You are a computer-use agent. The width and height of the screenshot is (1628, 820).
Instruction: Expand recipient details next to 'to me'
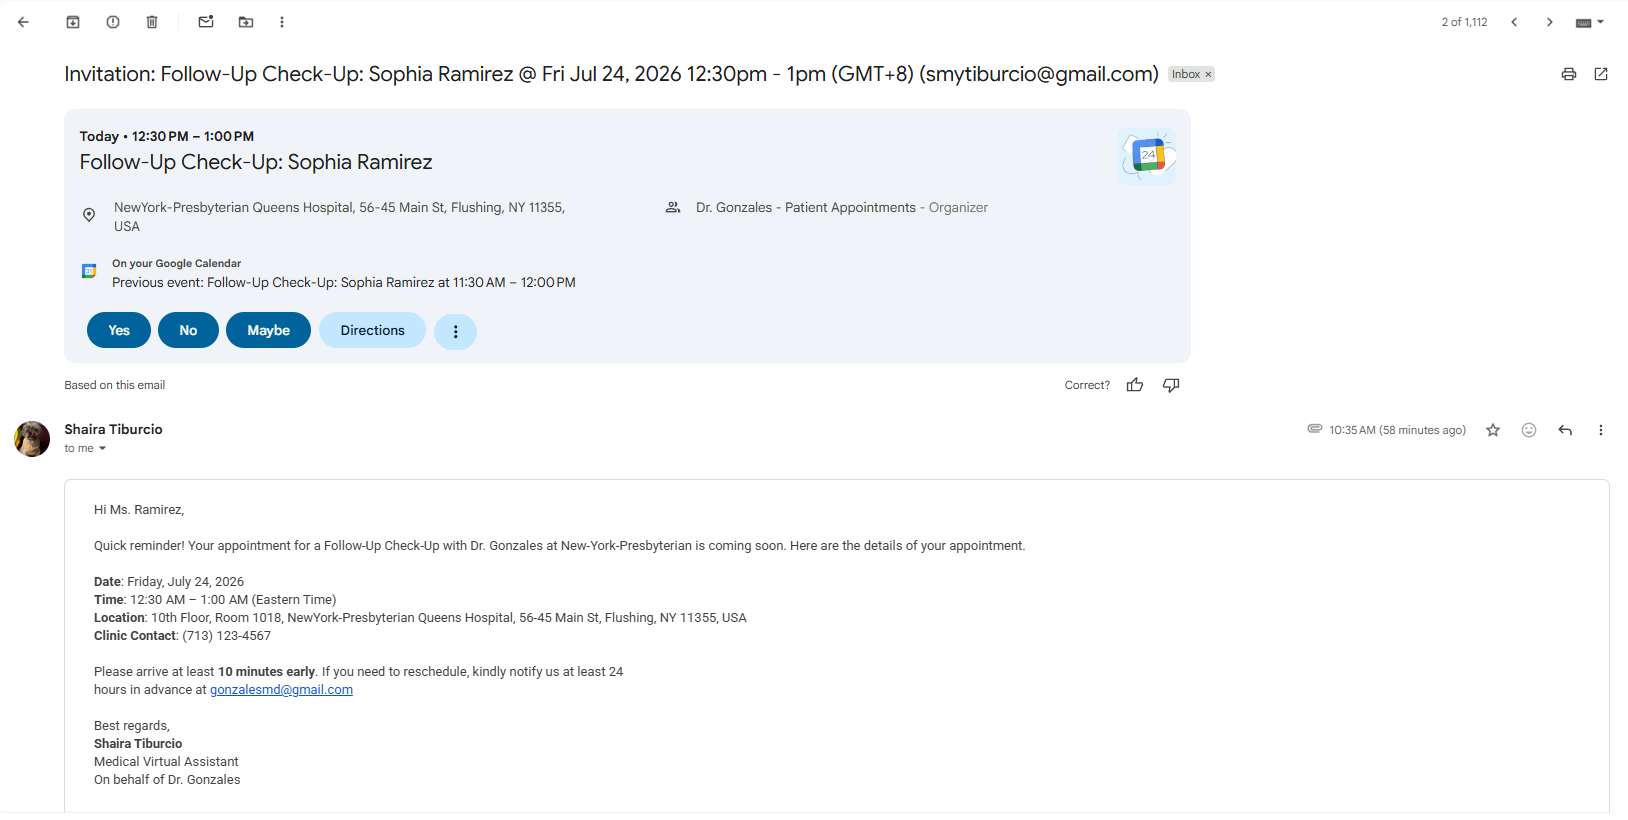(102, 449)
